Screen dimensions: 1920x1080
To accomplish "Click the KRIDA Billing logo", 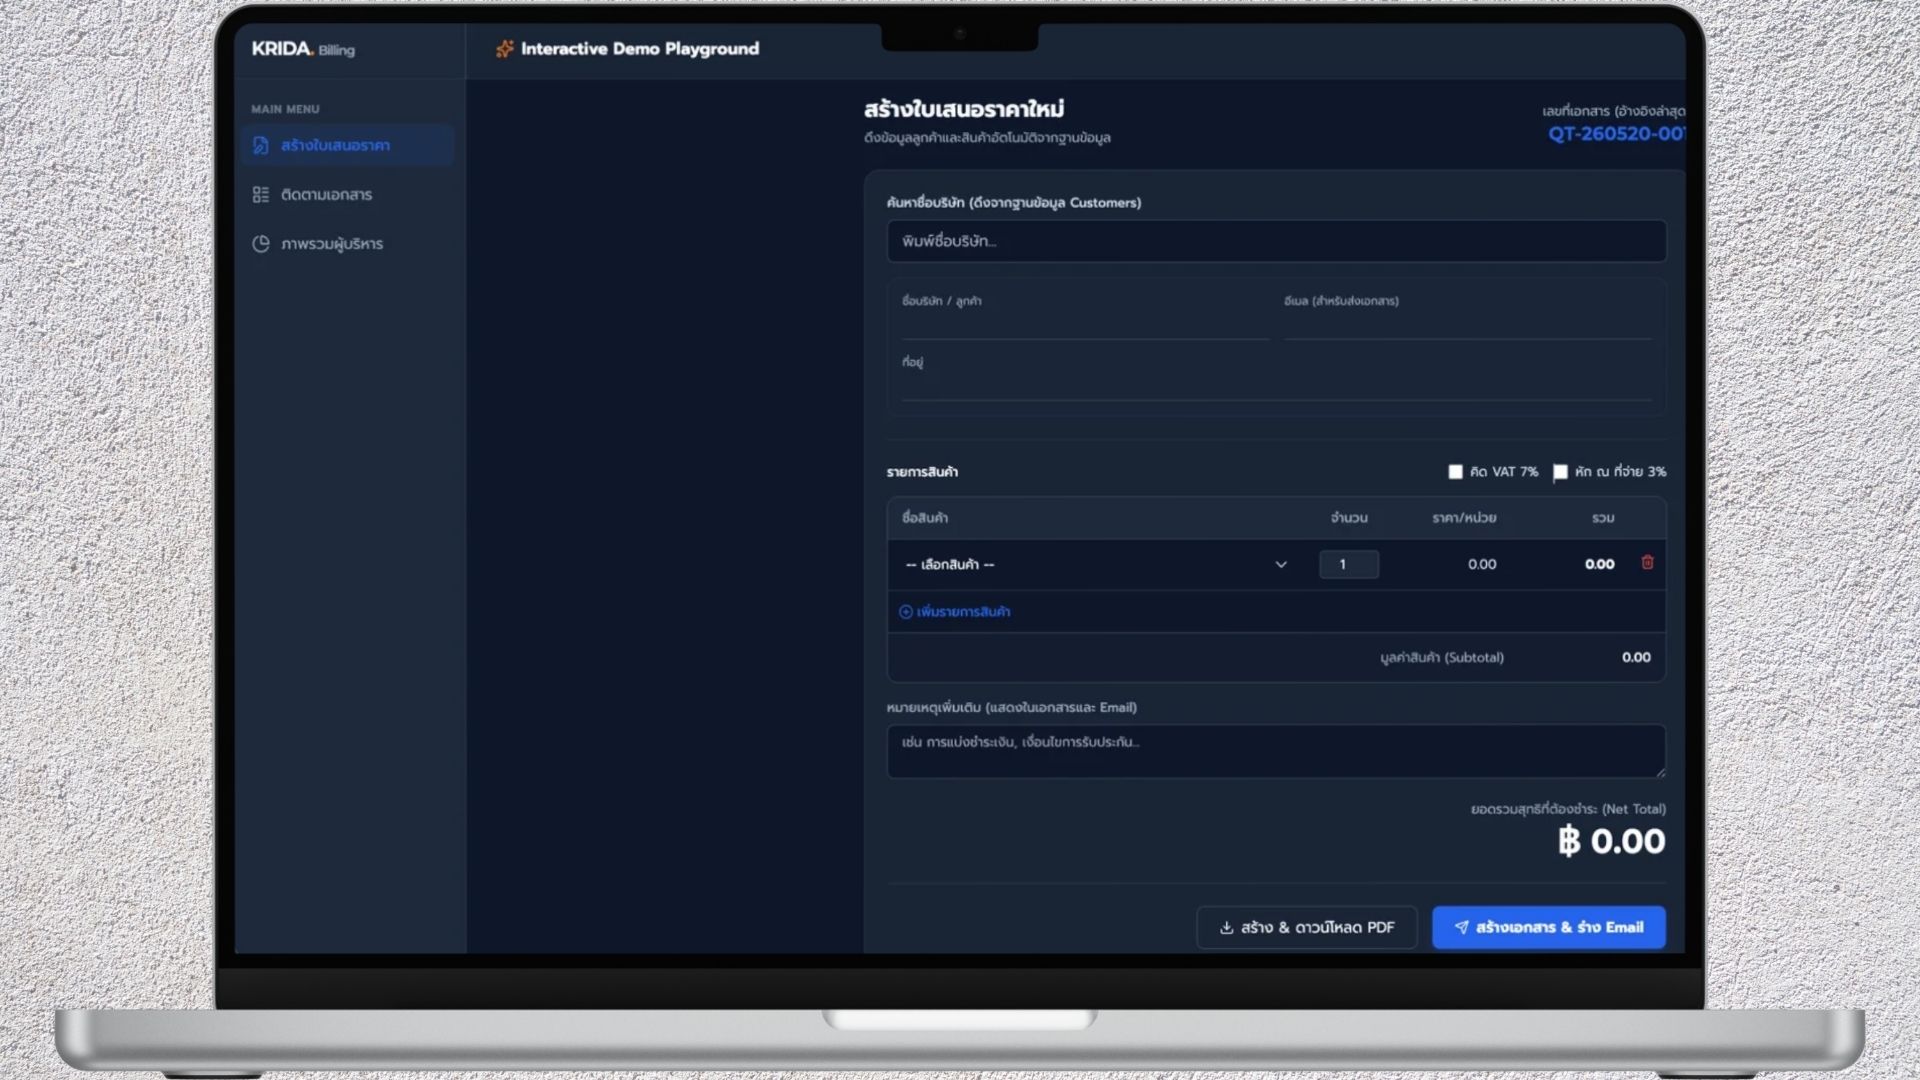I will (x=303, y=49).
